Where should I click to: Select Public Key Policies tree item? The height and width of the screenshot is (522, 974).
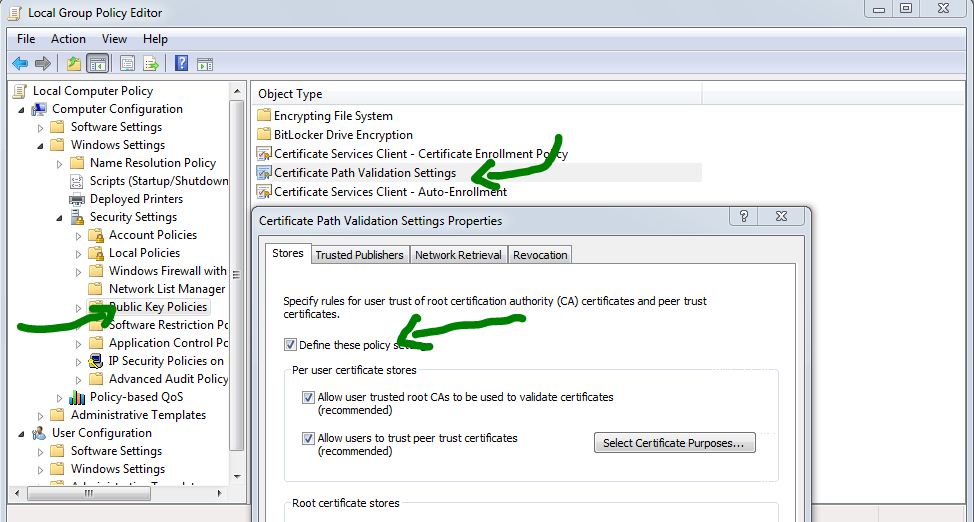pyautogui.click(x=158, y=307)
